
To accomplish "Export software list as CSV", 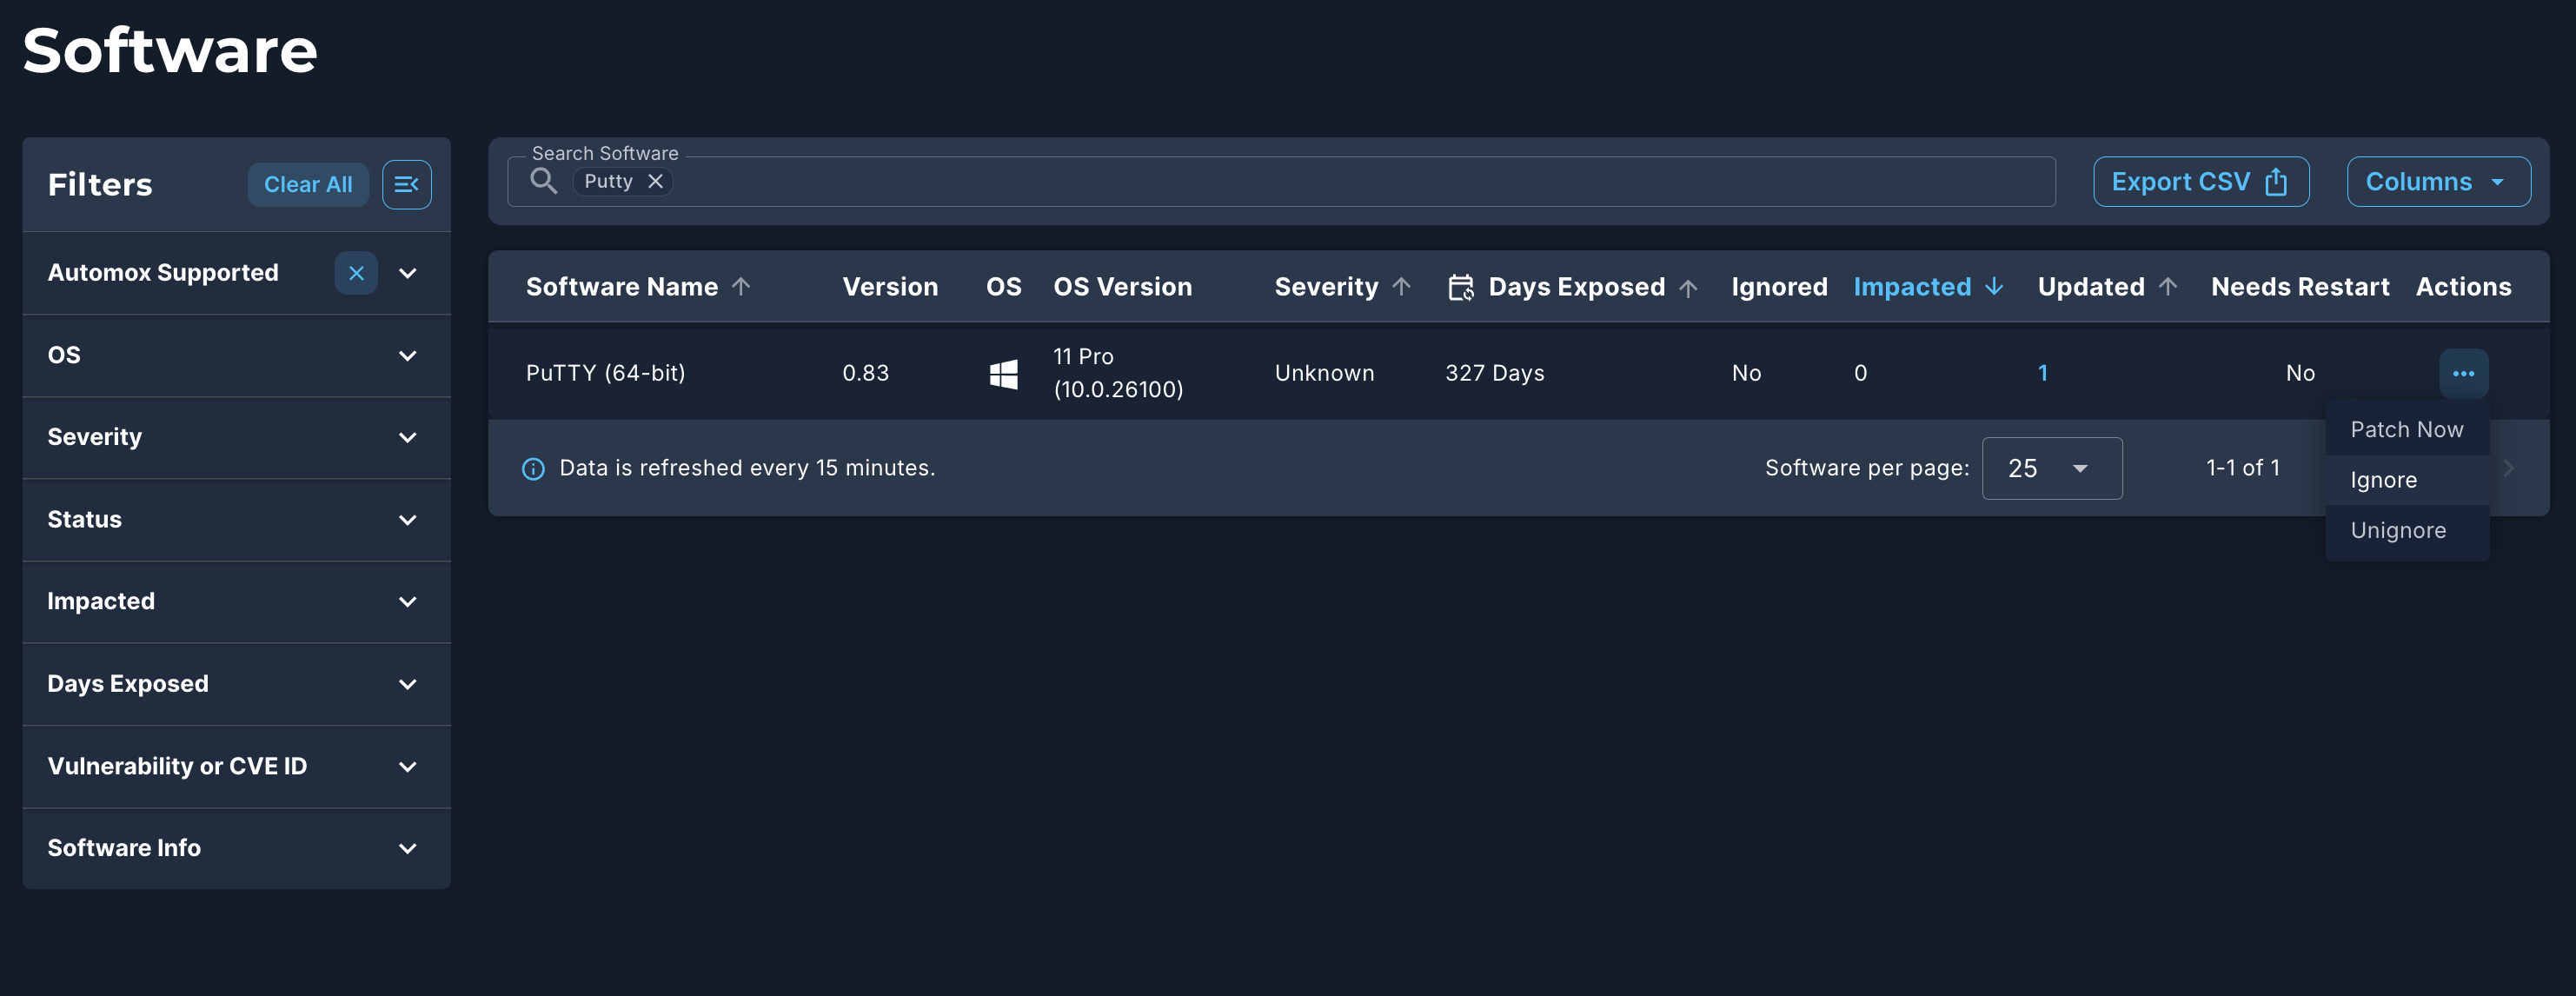I will (x=2200, y=182).
